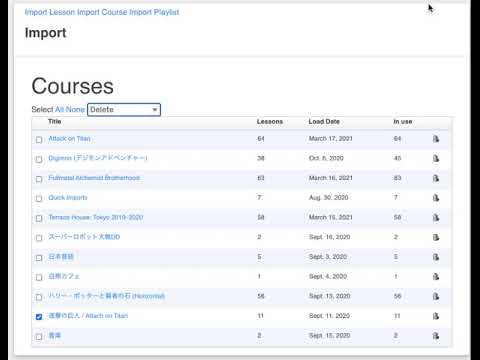
Task: Click document icon for the Sept. 13, 2020 row
Action: pos(436,296)
